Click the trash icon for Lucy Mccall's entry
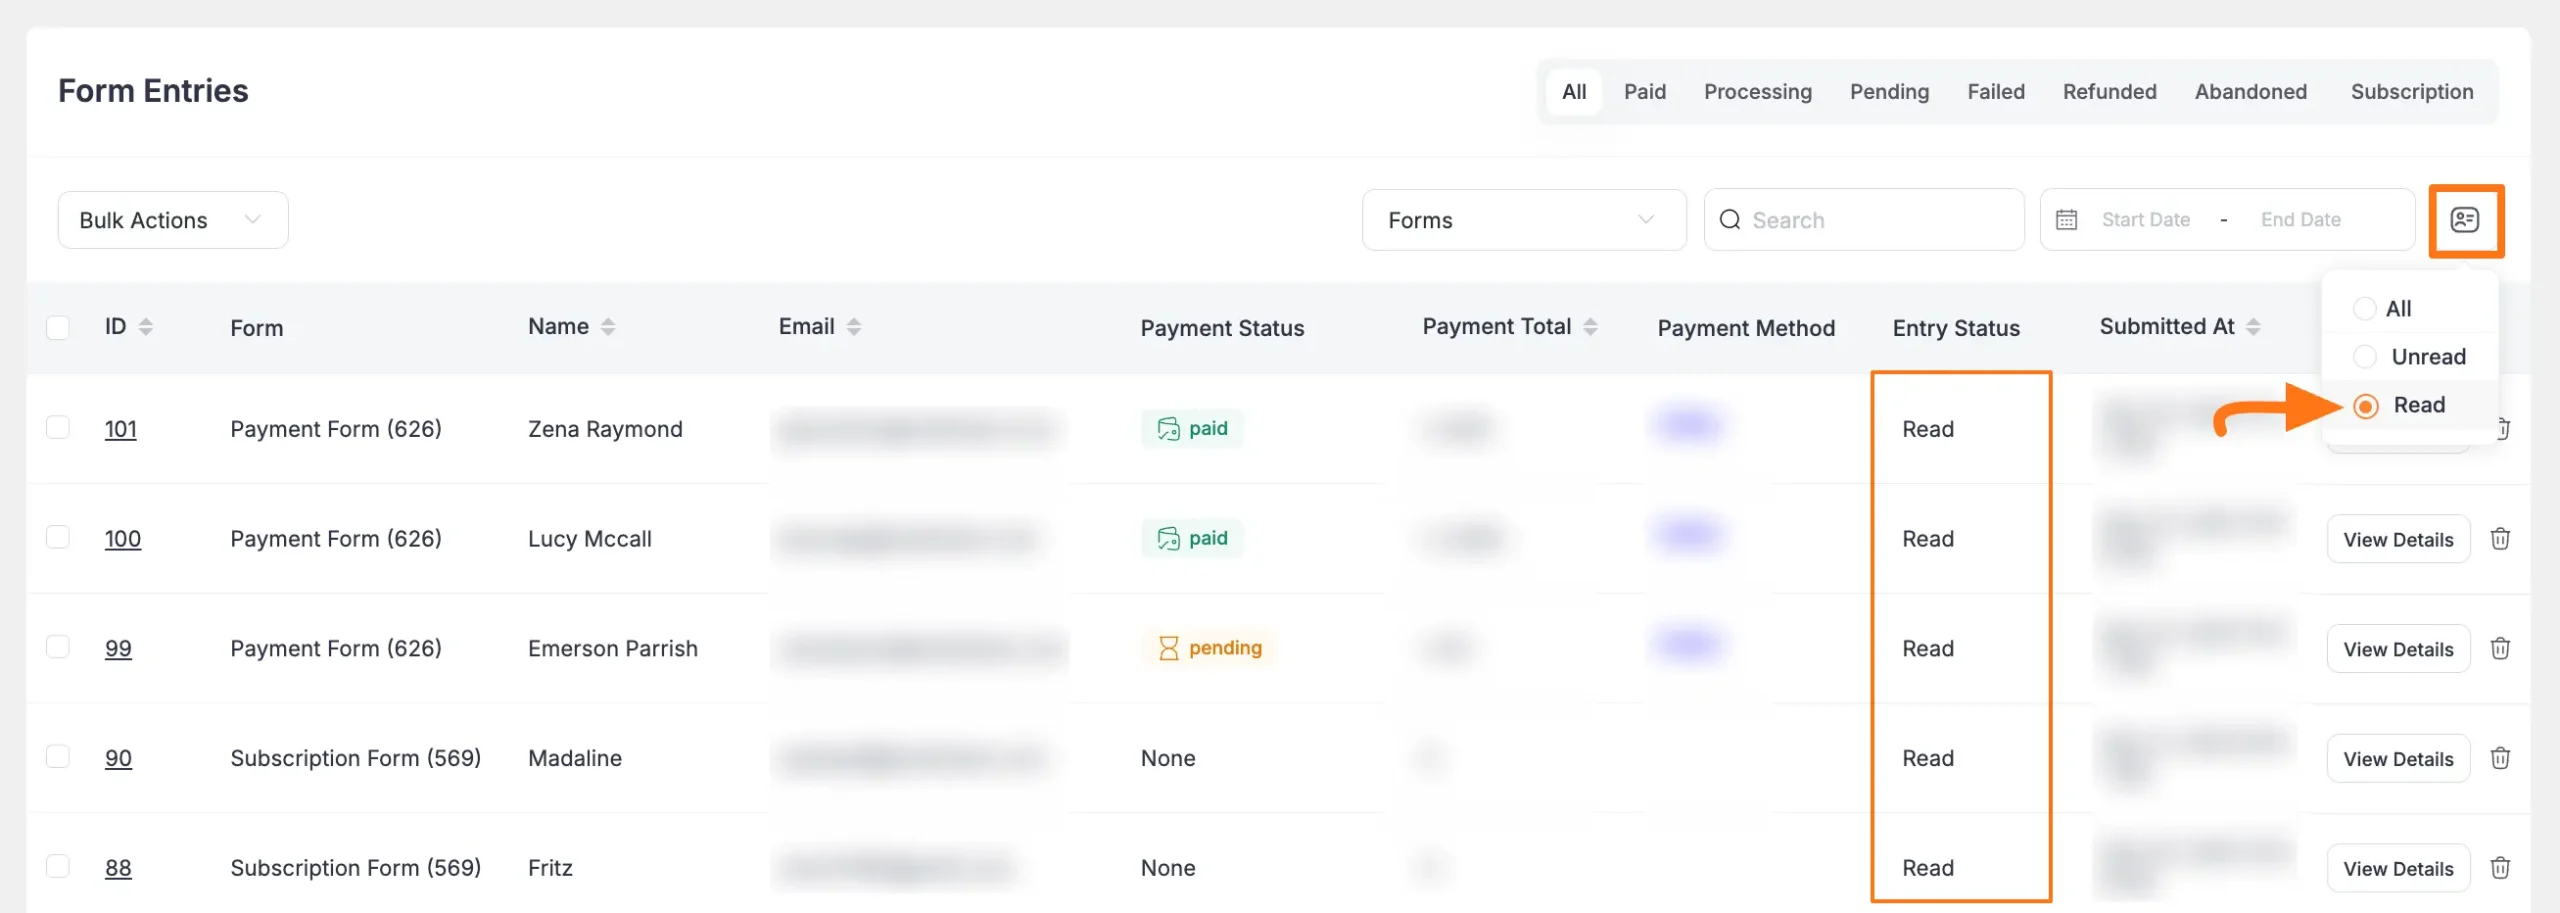Viewport: 2560px width, 913px height. coord(2501,538)
